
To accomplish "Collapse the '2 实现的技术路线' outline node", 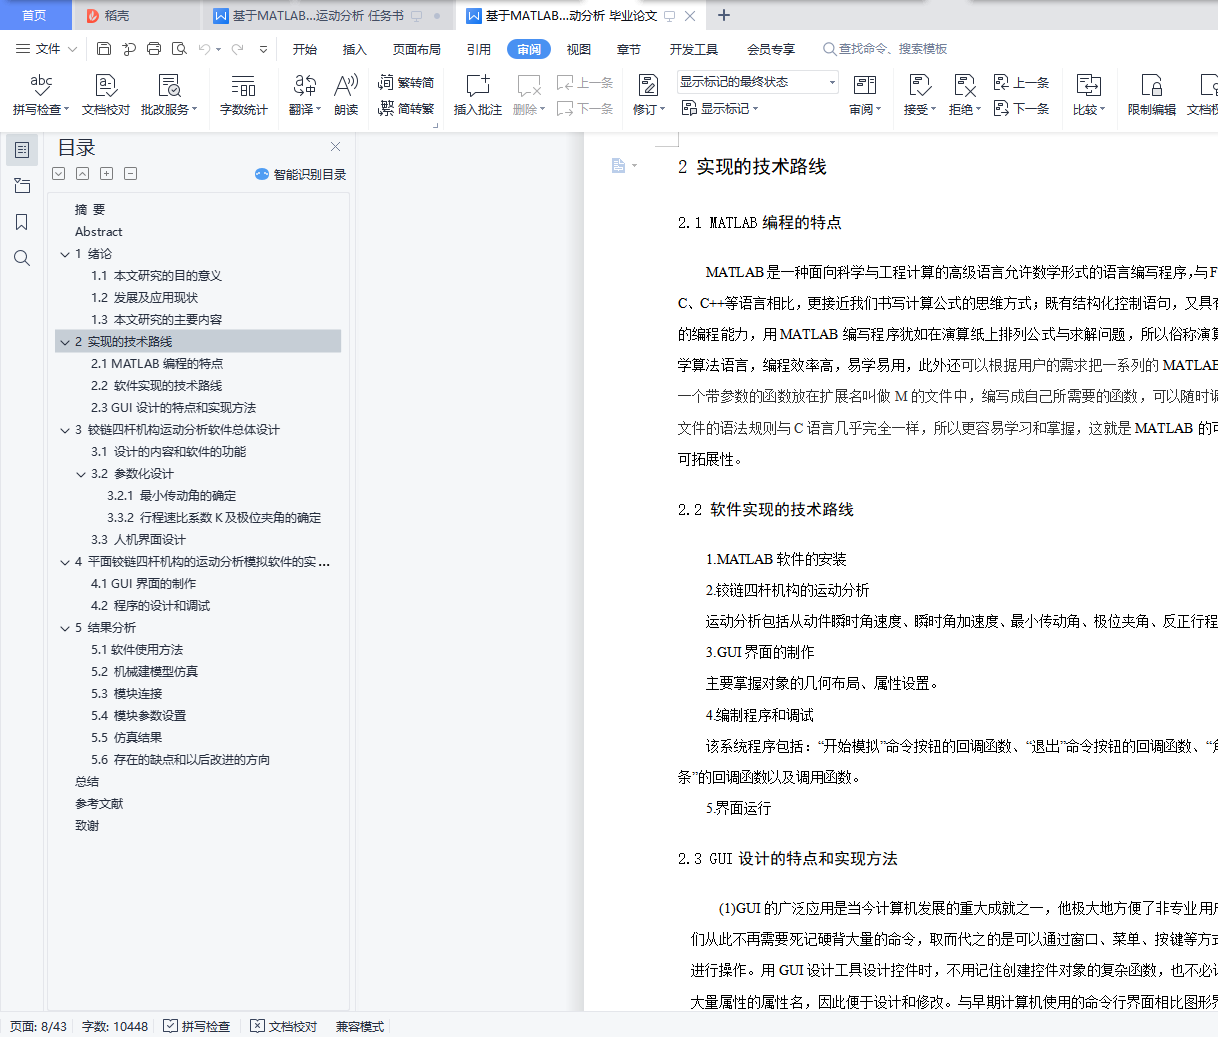I will 65,342.
